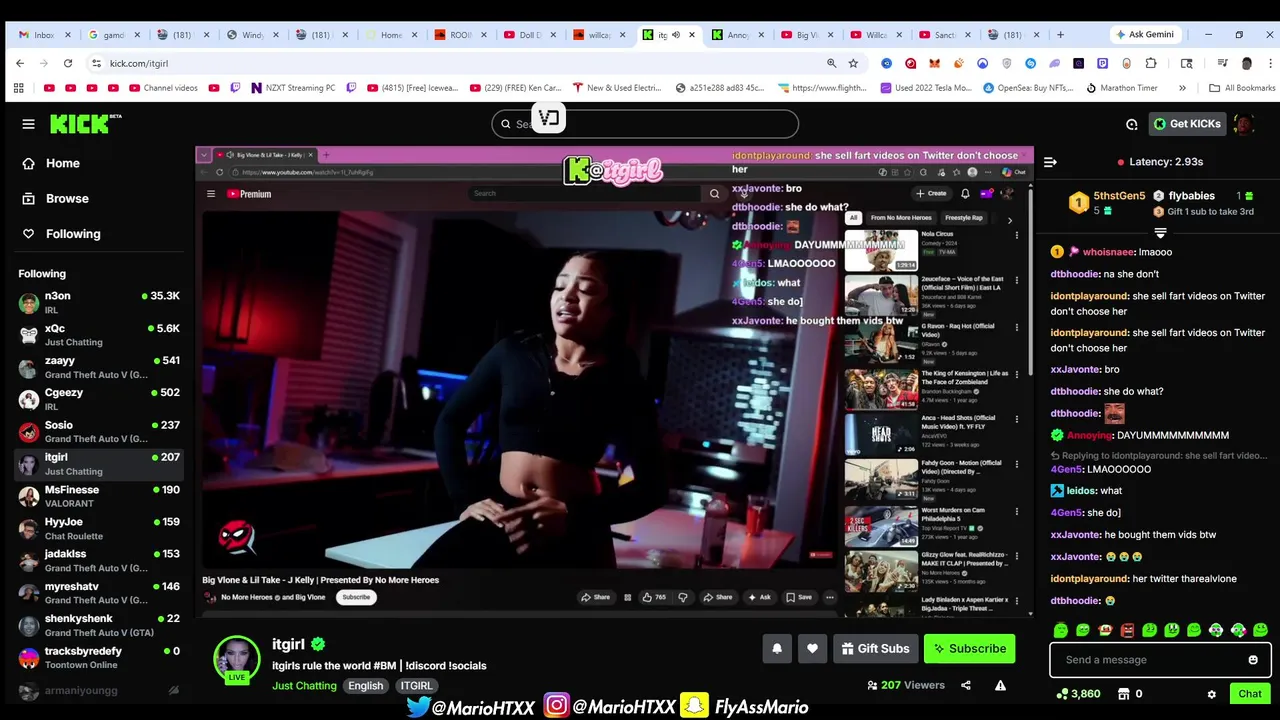Open n3on's channel in Following list
The width and height of the screenshot is (1280, 720).
tap(98, 303)
